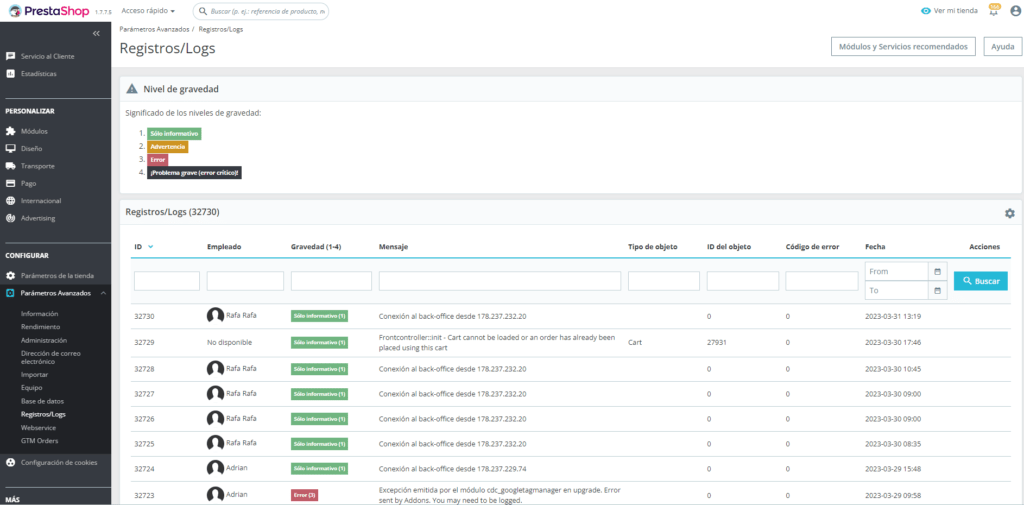Click object ID 27931 in row 32729
Screen dimensions: 1024x505
point(718,342)
